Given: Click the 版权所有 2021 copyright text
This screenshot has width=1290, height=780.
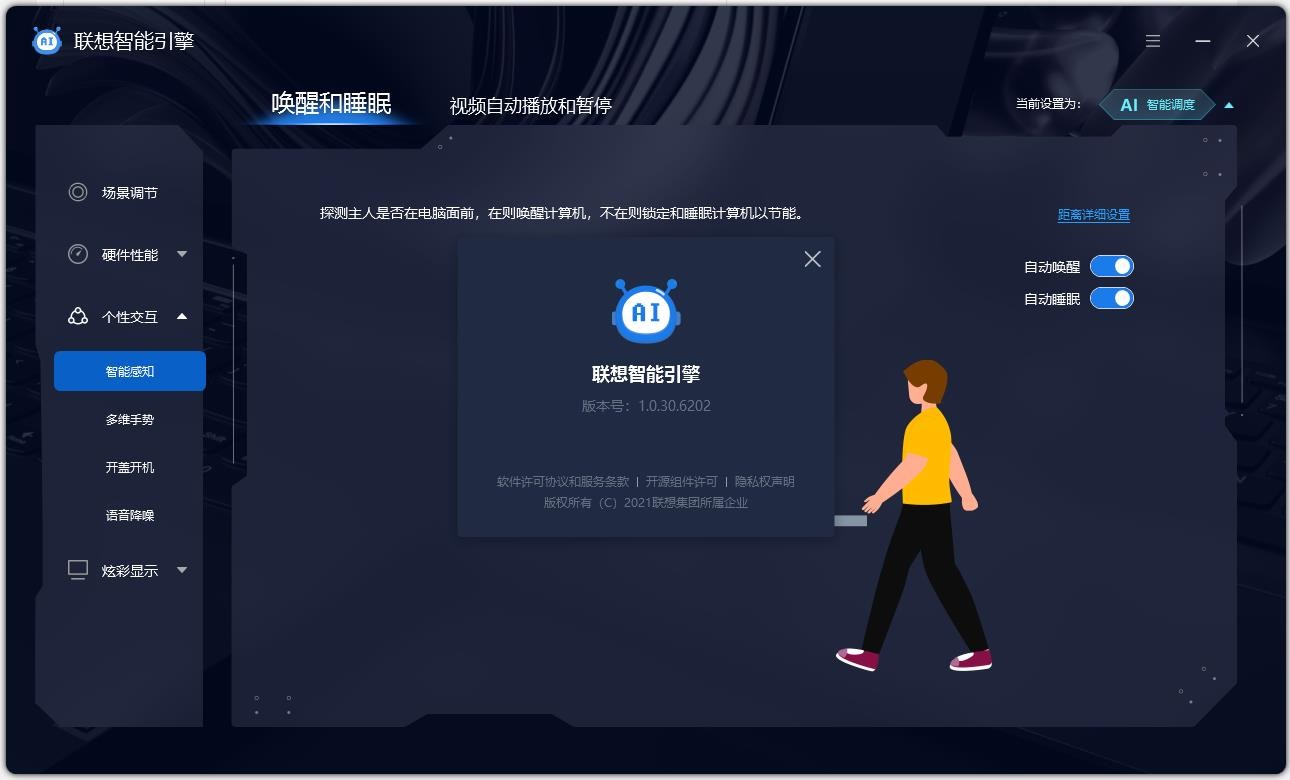Looking at the screenshot, I should (646, 502).
